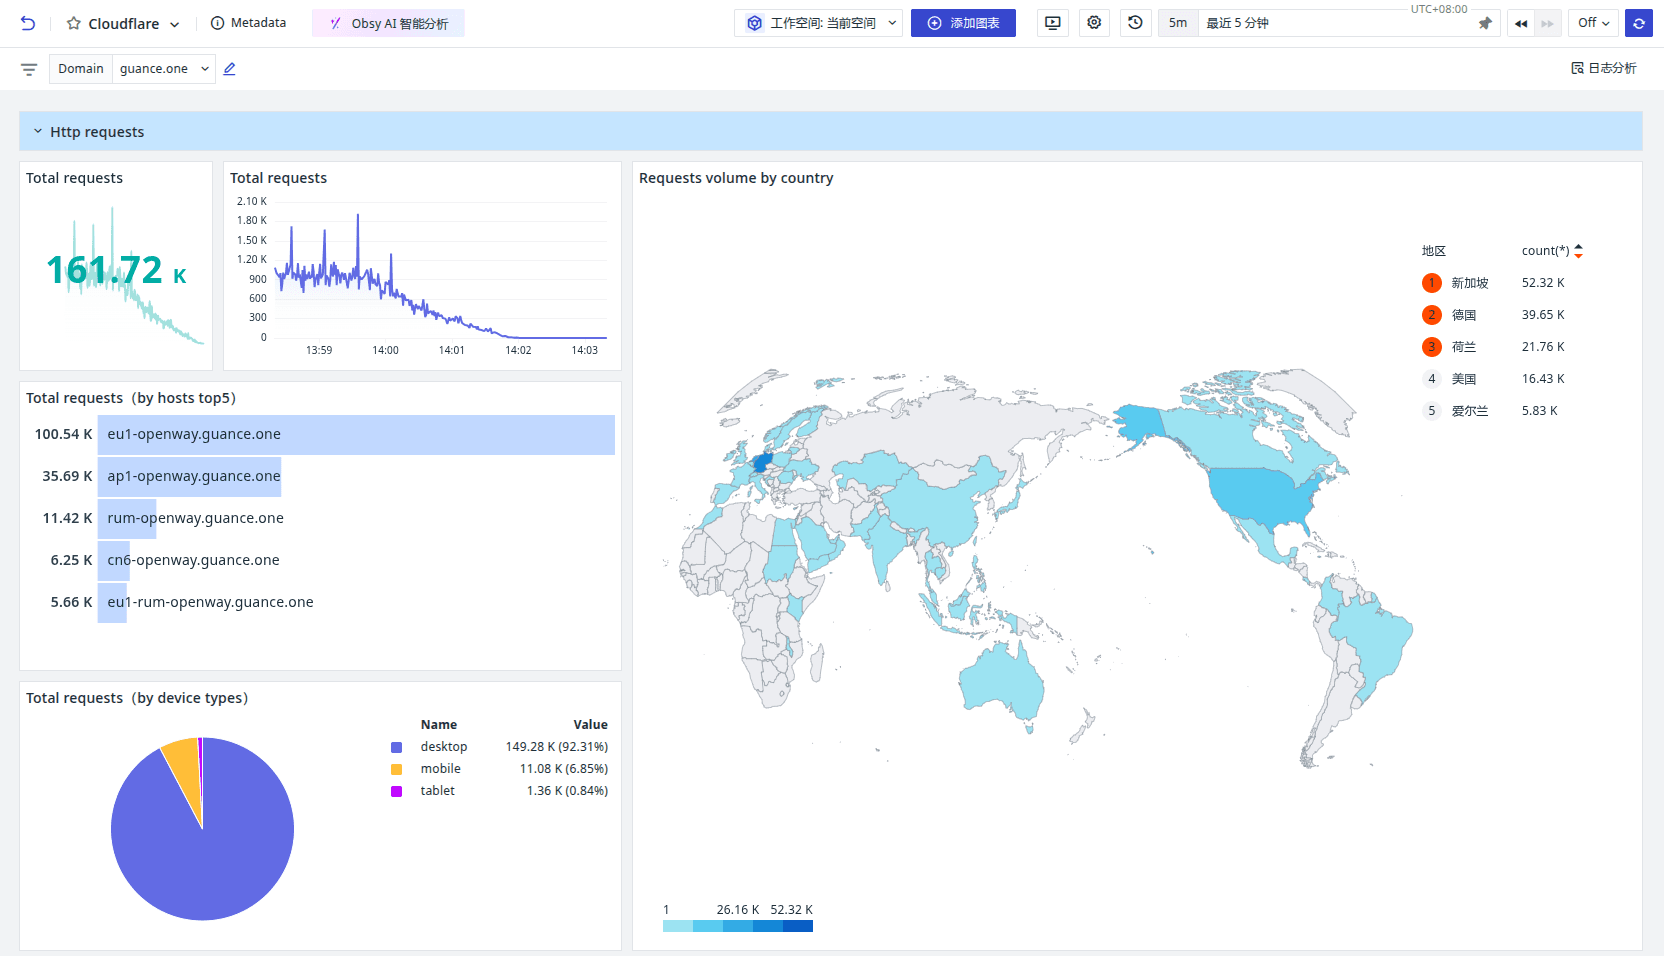Screen dimensions: 1664x956
Task: Open the 工作空间: 当前空间 selector
Action: coord(818,22)
